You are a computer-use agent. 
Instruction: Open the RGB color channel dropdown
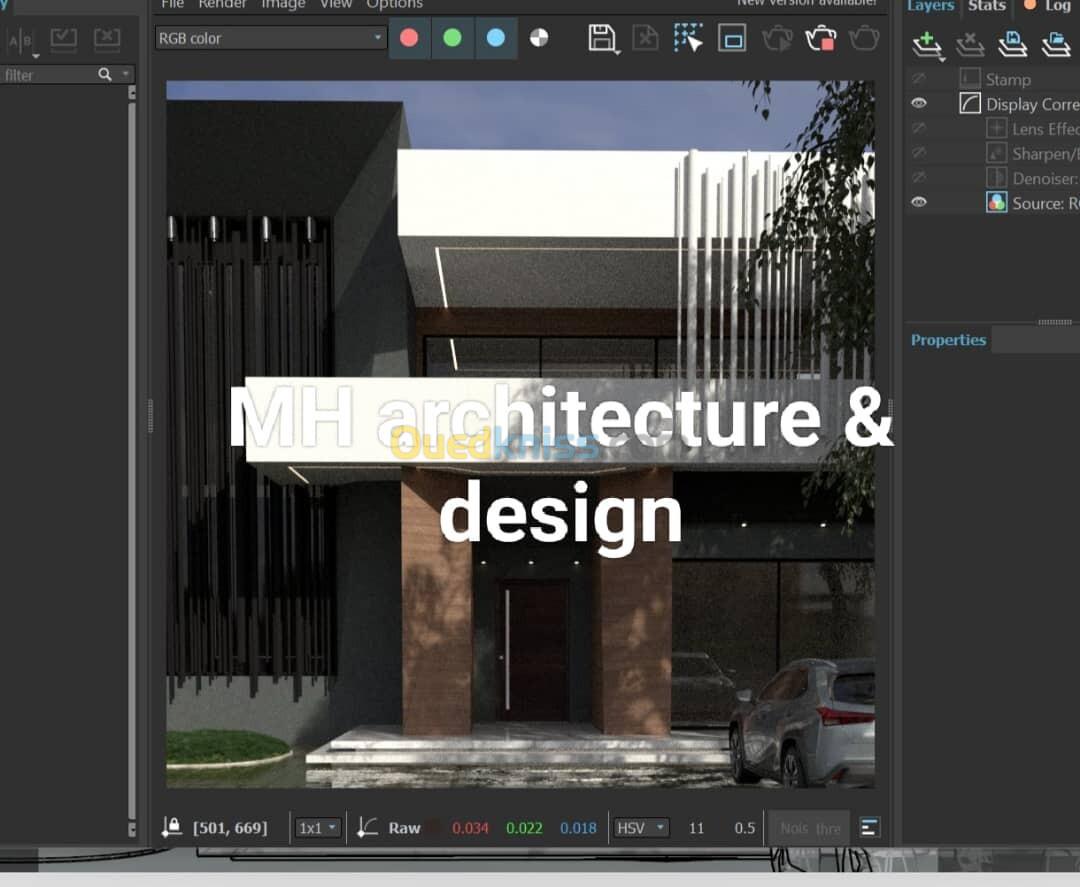(271, 38)
